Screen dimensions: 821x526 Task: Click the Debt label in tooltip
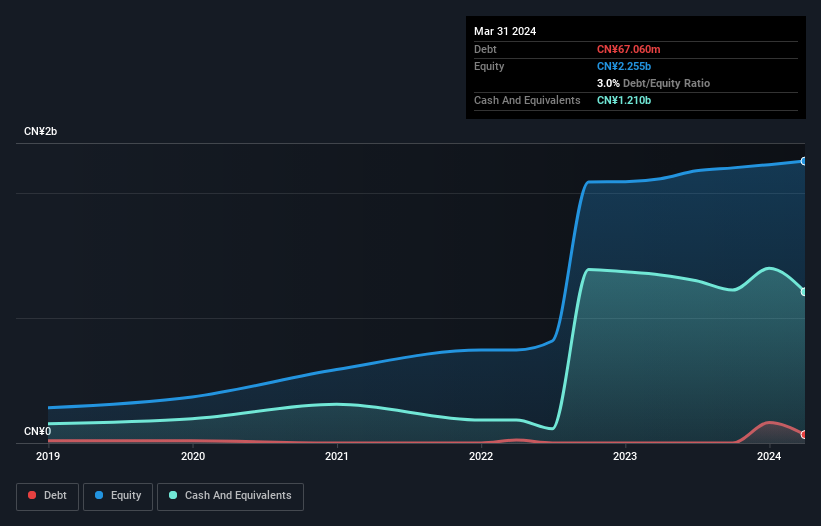click(485, 49)
